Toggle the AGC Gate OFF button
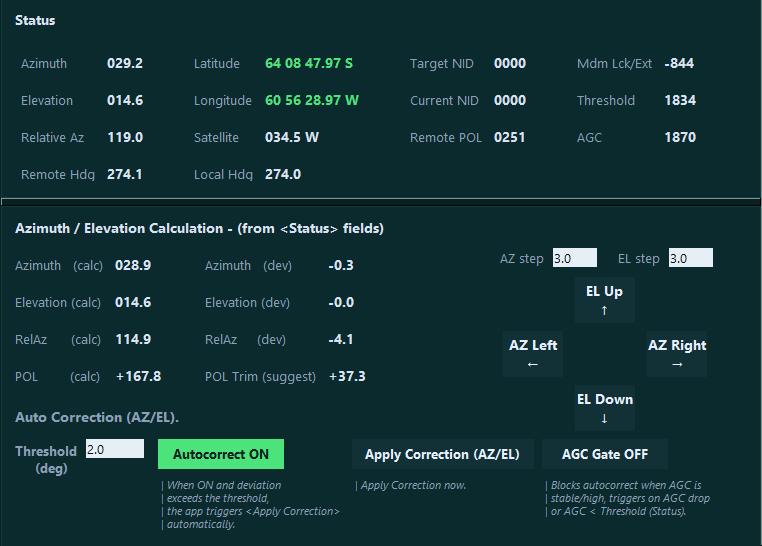This screenshot has width=762, height=546. point(605,454)
